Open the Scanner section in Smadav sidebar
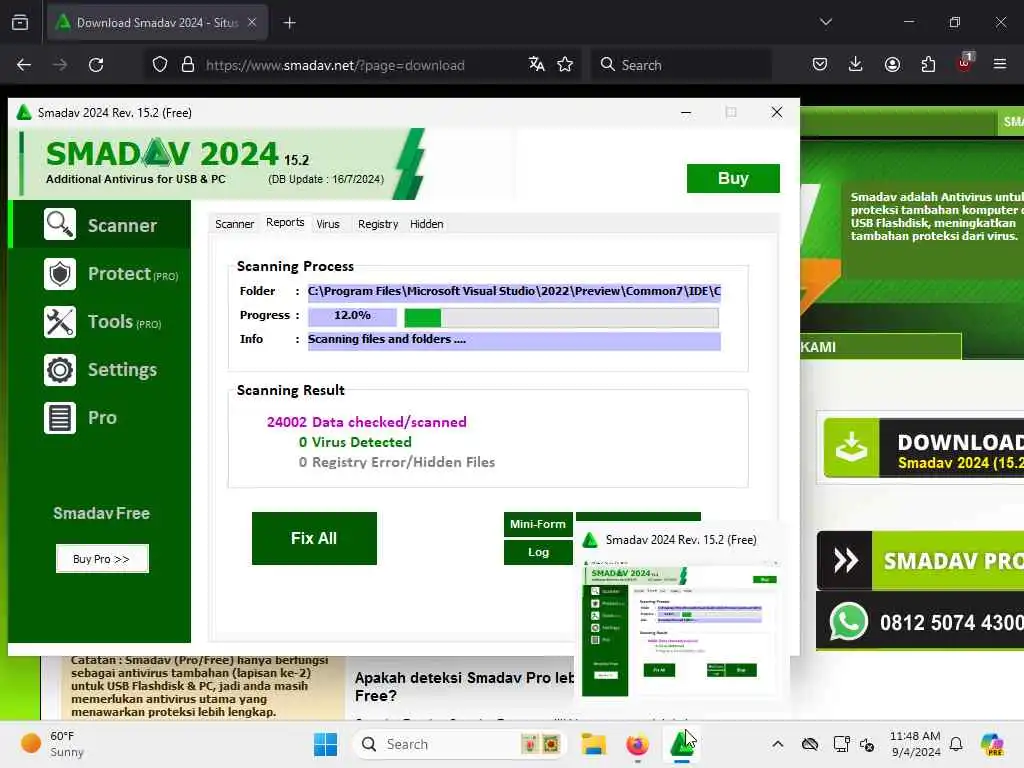Image resolution: width=1024 pixels, height=768 pixels. 101,225
